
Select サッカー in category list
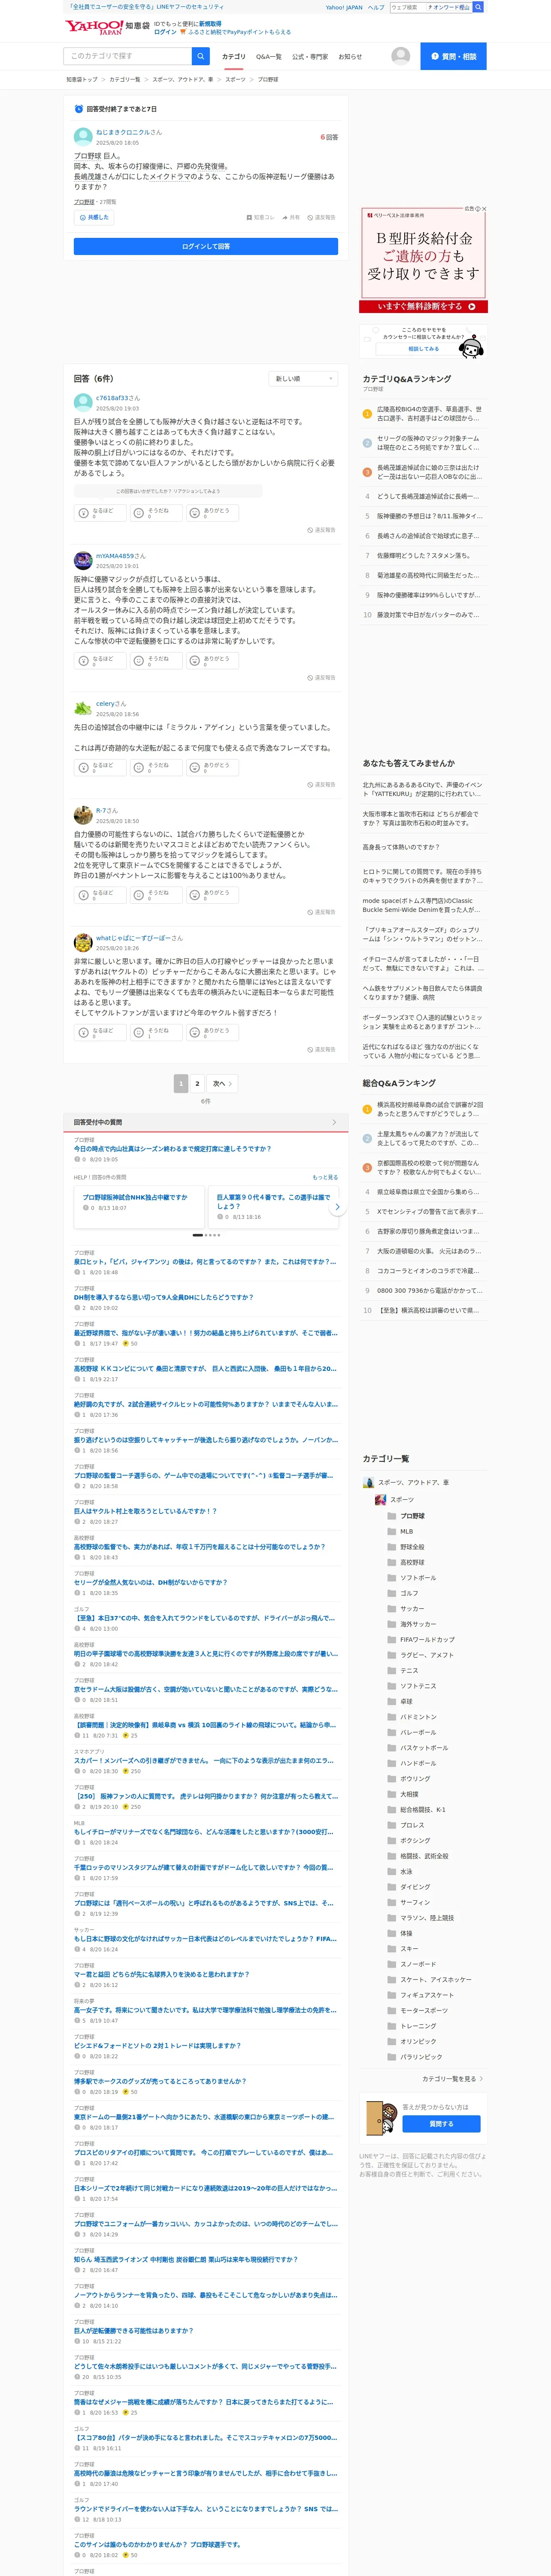click(x=412, y=1609)
